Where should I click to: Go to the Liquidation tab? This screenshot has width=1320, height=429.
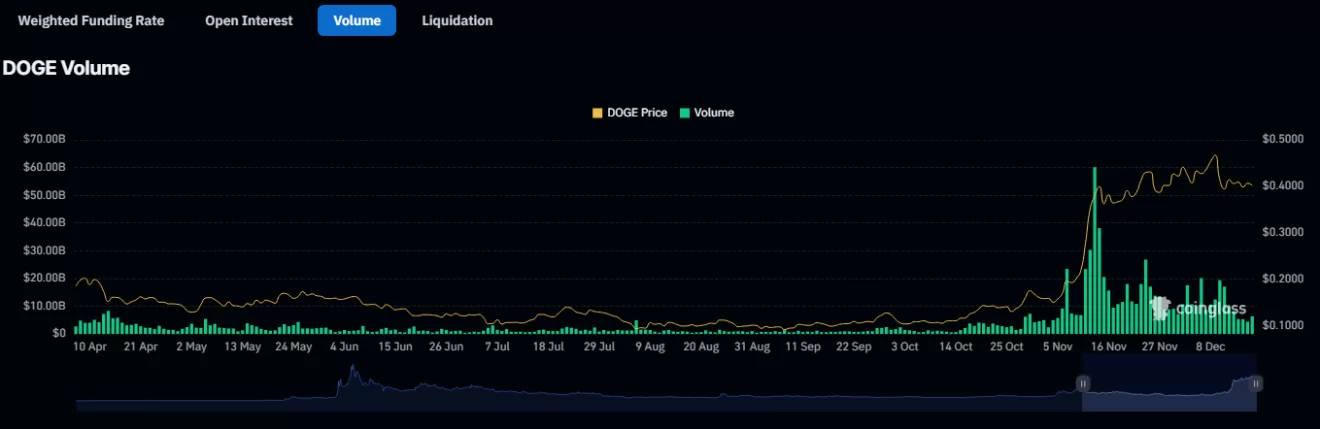457,20
